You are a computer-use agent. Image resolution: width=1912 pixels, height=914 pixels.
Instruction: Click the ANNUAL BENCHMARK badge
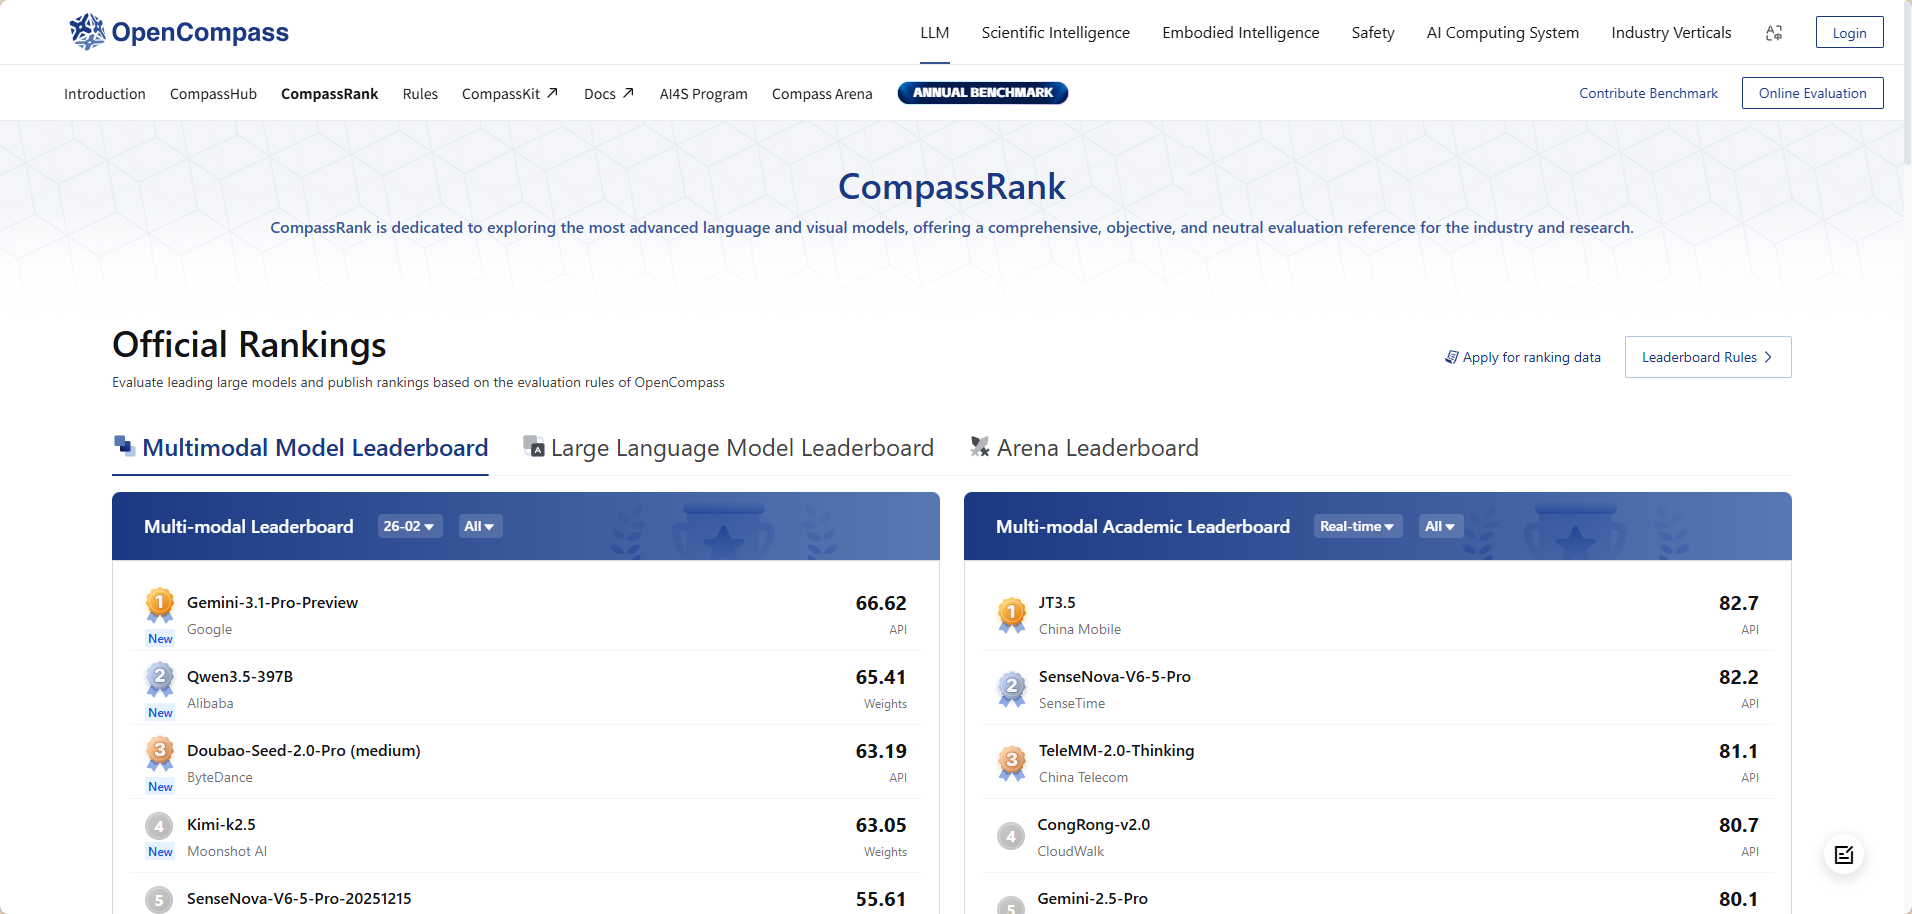pos(983,93)
